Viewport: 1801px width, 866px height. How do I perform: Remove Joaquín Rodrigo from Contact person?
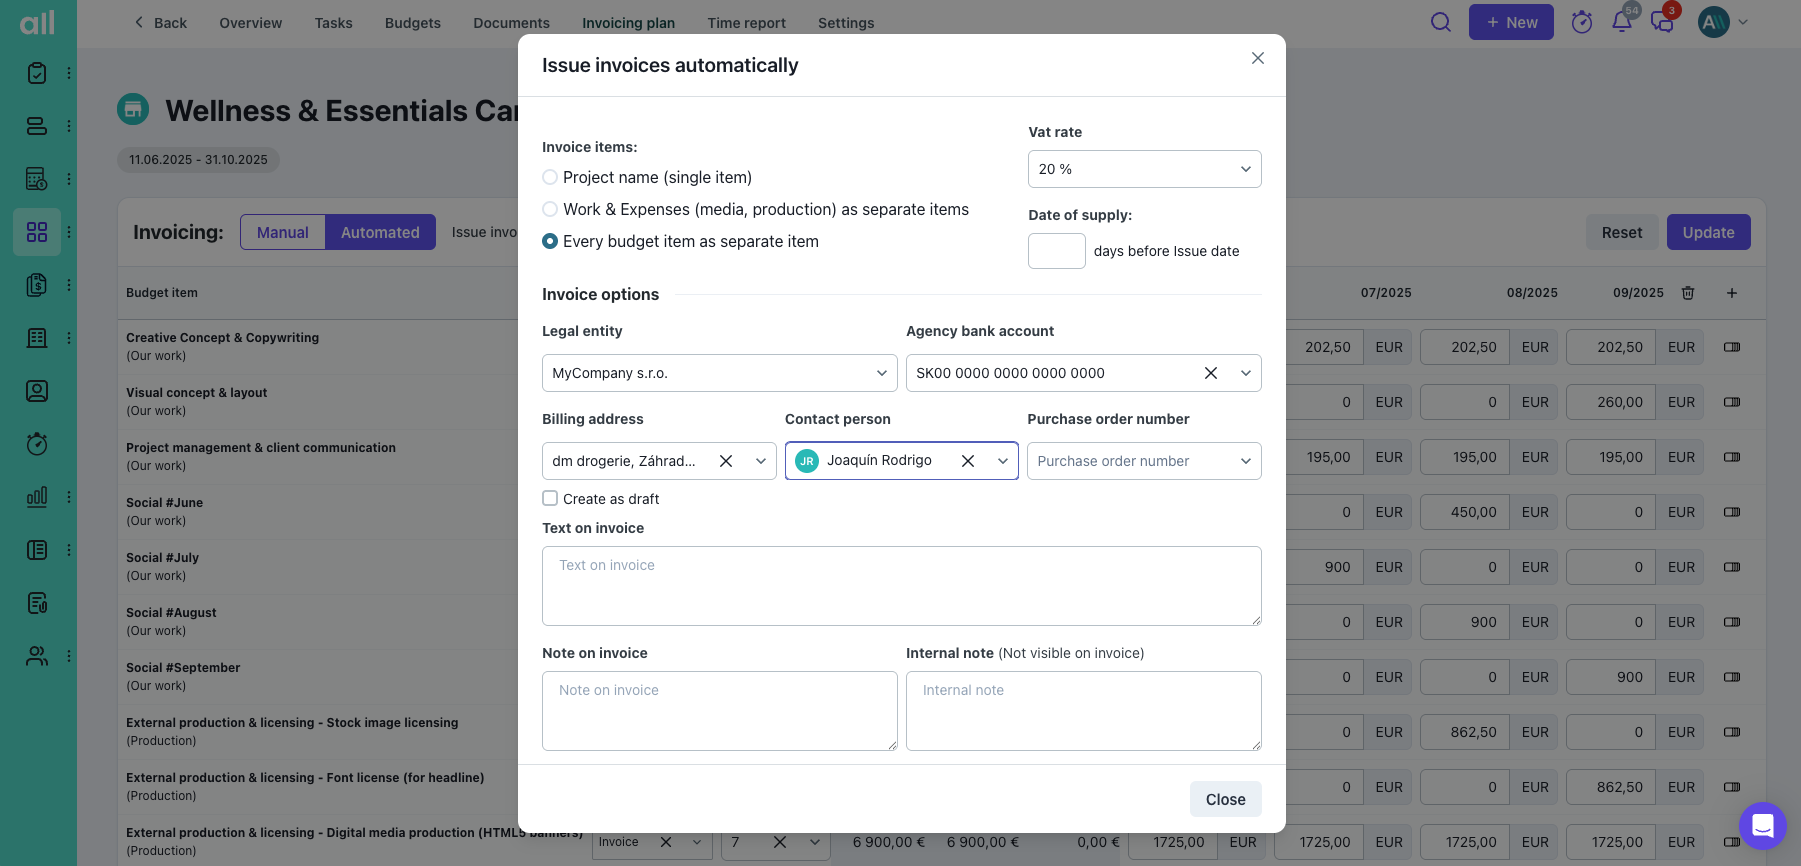coord(968,461)
